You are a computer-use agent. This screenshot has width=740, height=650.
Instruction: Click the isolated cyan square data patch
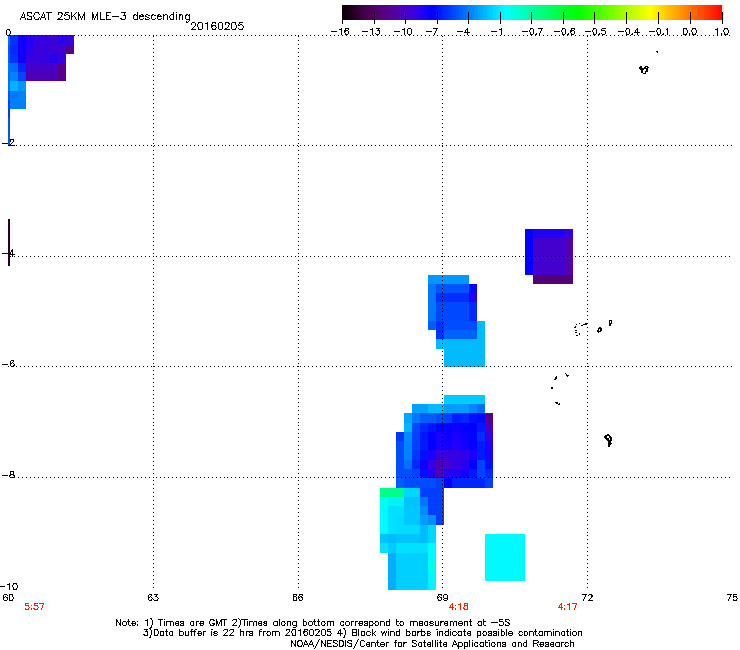[x=505, y=557]
